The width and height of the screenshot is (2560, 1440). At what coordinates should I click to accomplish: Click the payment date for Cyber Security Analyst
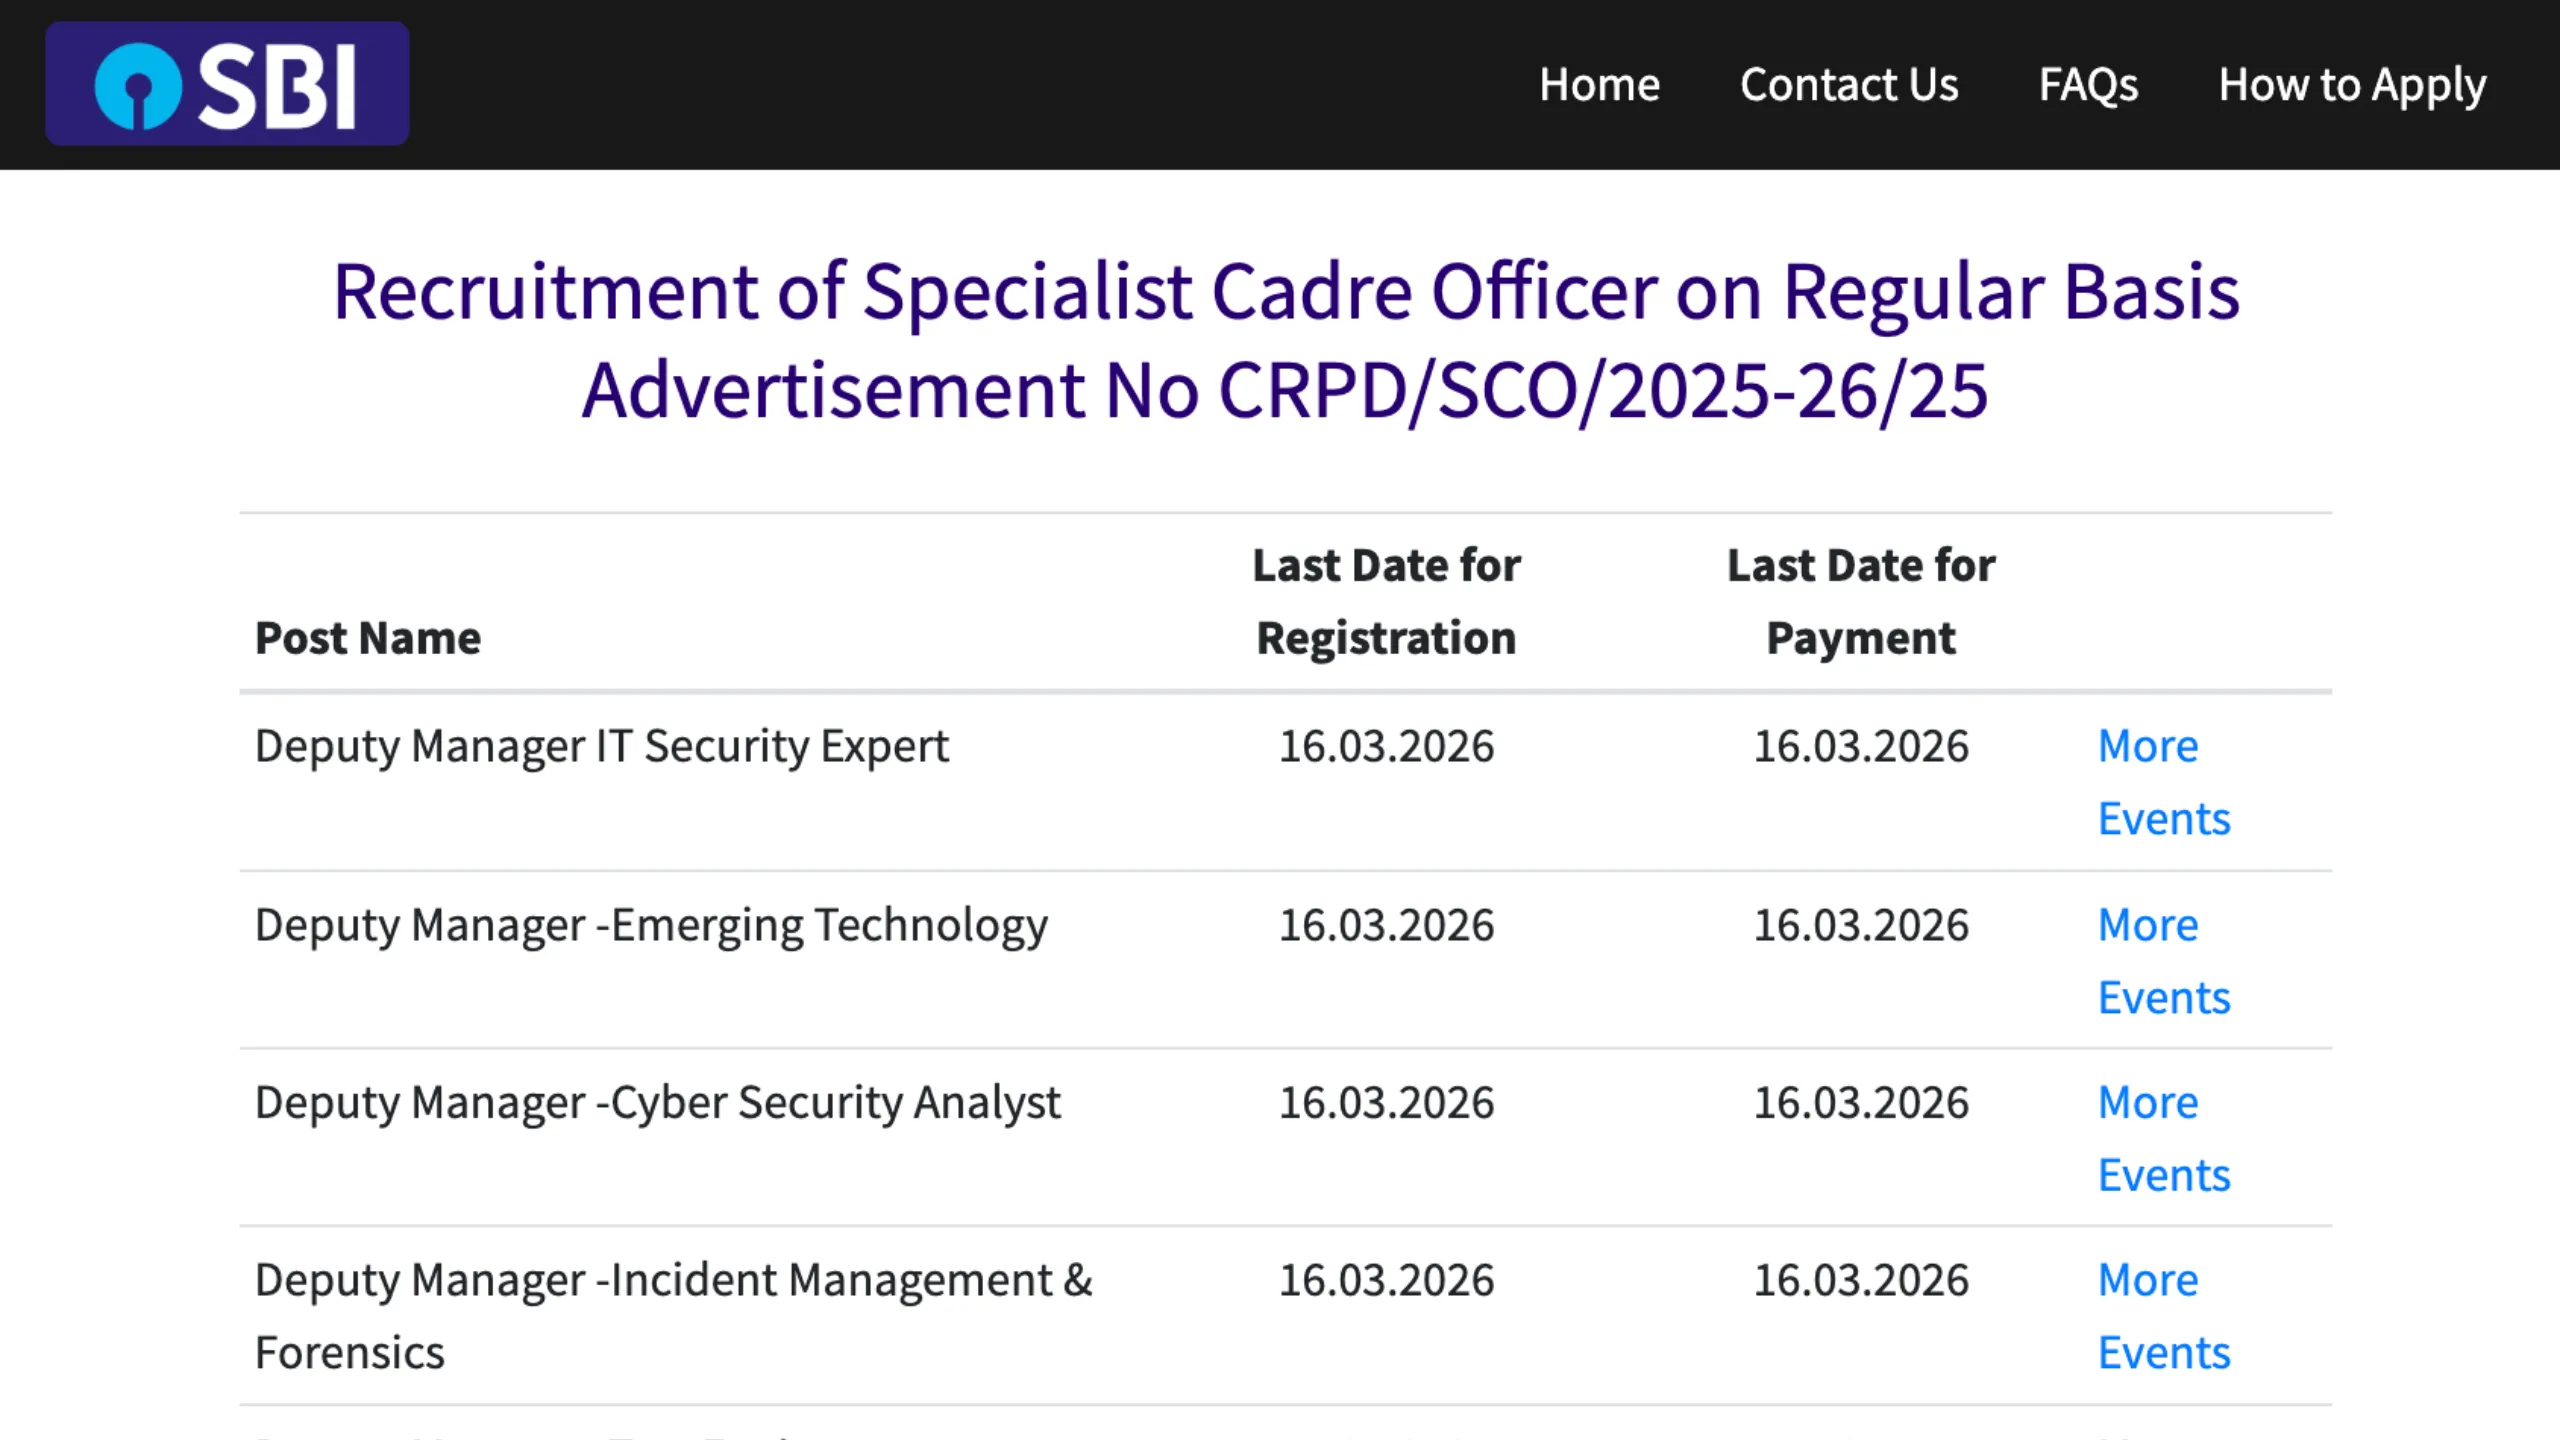[1860, 1103]
